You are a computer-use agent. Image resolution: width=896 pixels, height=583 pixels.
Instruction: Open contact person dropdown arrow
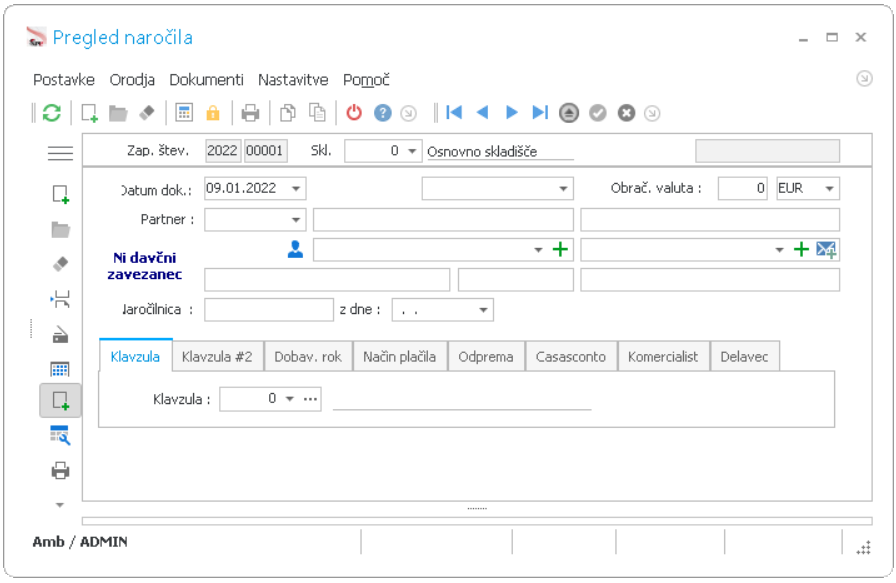538,250
